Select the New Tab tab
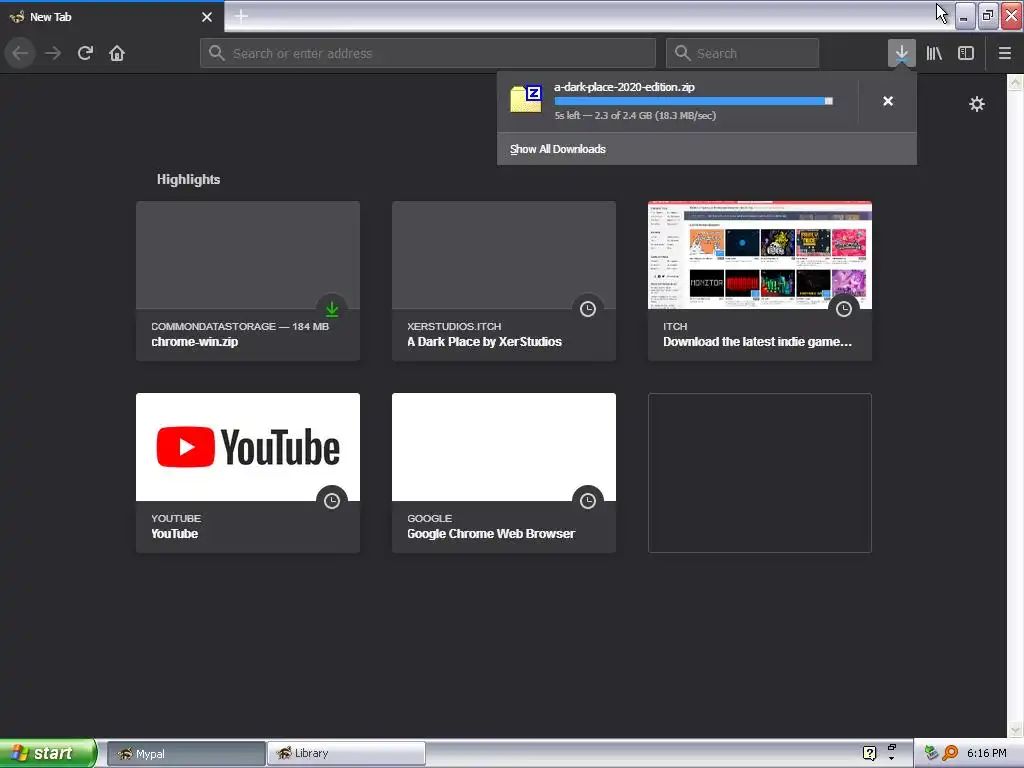 [112, 17]
